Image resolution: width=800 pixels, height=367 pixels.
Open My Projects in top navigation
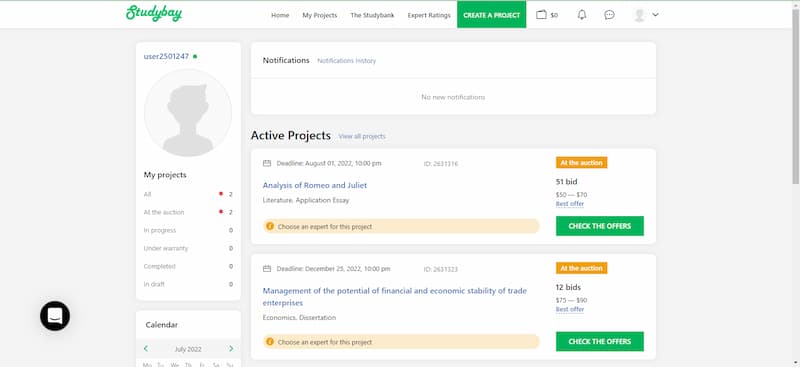(320, 15)
